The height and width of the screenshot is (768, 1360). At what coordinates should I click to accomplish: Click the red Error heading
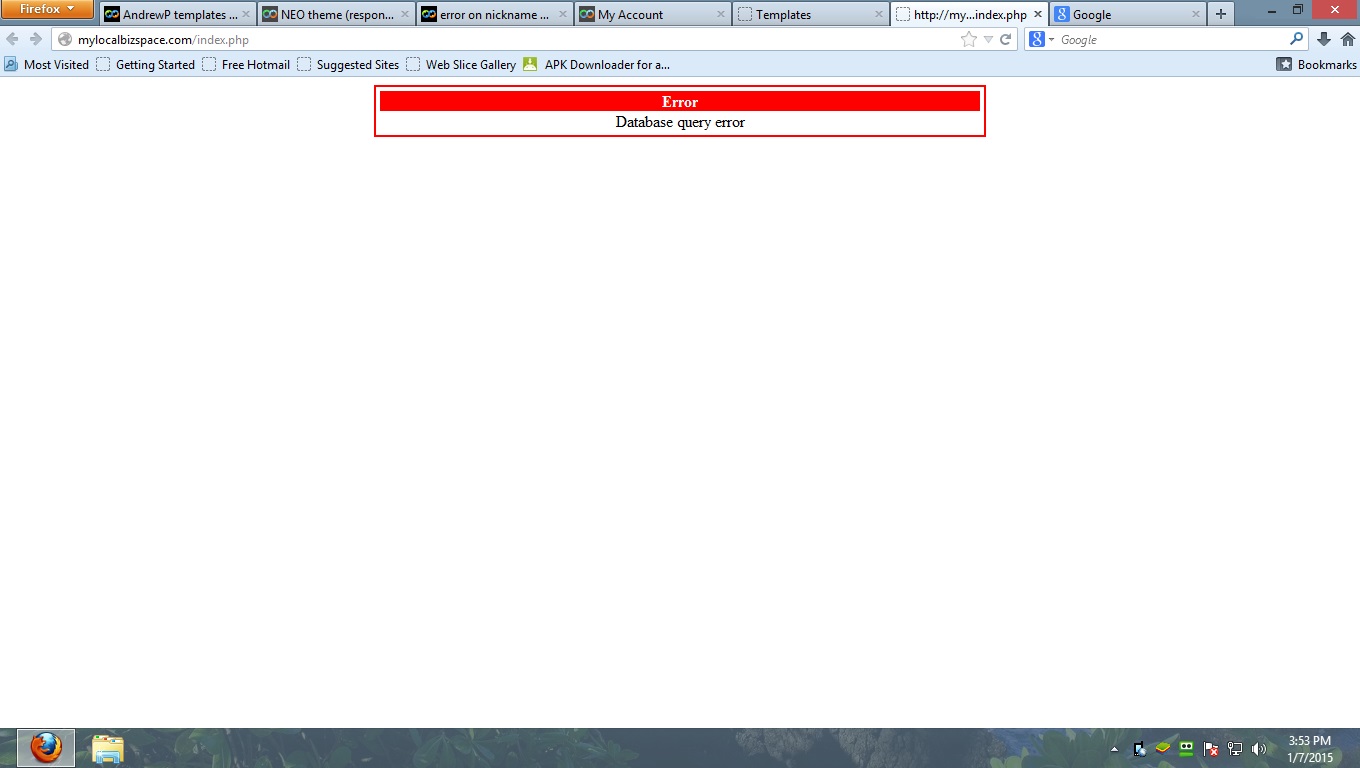[x=680, y=102]
